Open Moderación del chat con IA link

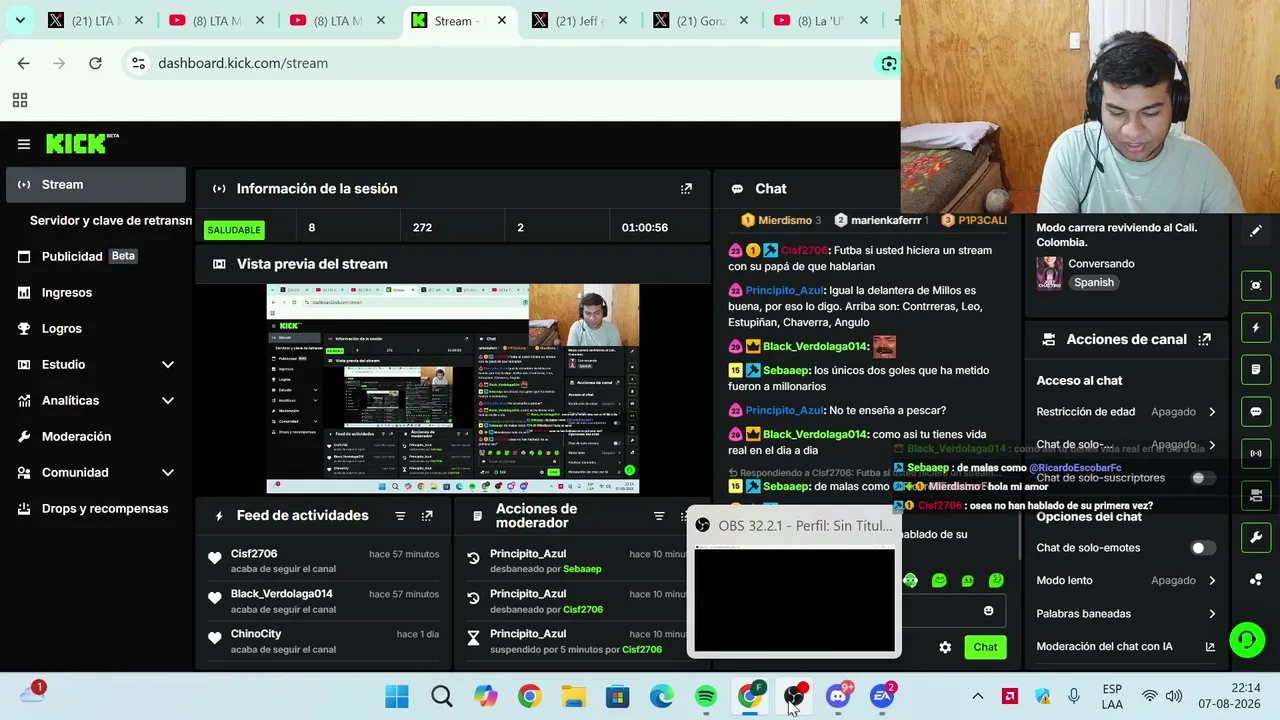[x=1126, y=647]
